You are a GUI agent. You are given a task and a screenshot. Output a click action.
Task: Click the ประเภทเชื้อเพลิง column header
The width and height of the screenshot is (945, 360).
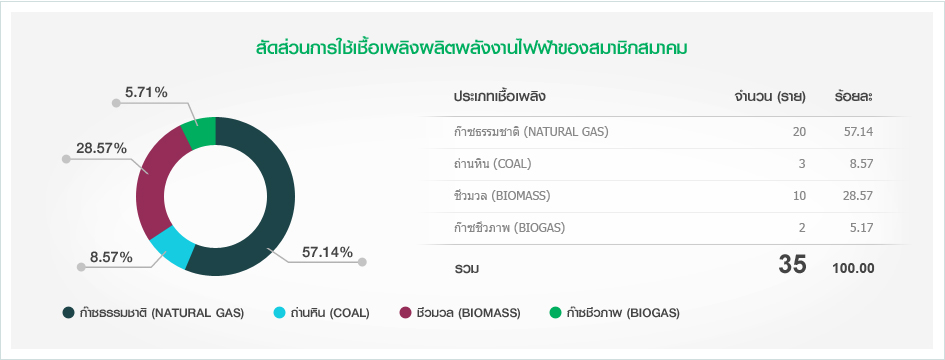coord(500,96)
